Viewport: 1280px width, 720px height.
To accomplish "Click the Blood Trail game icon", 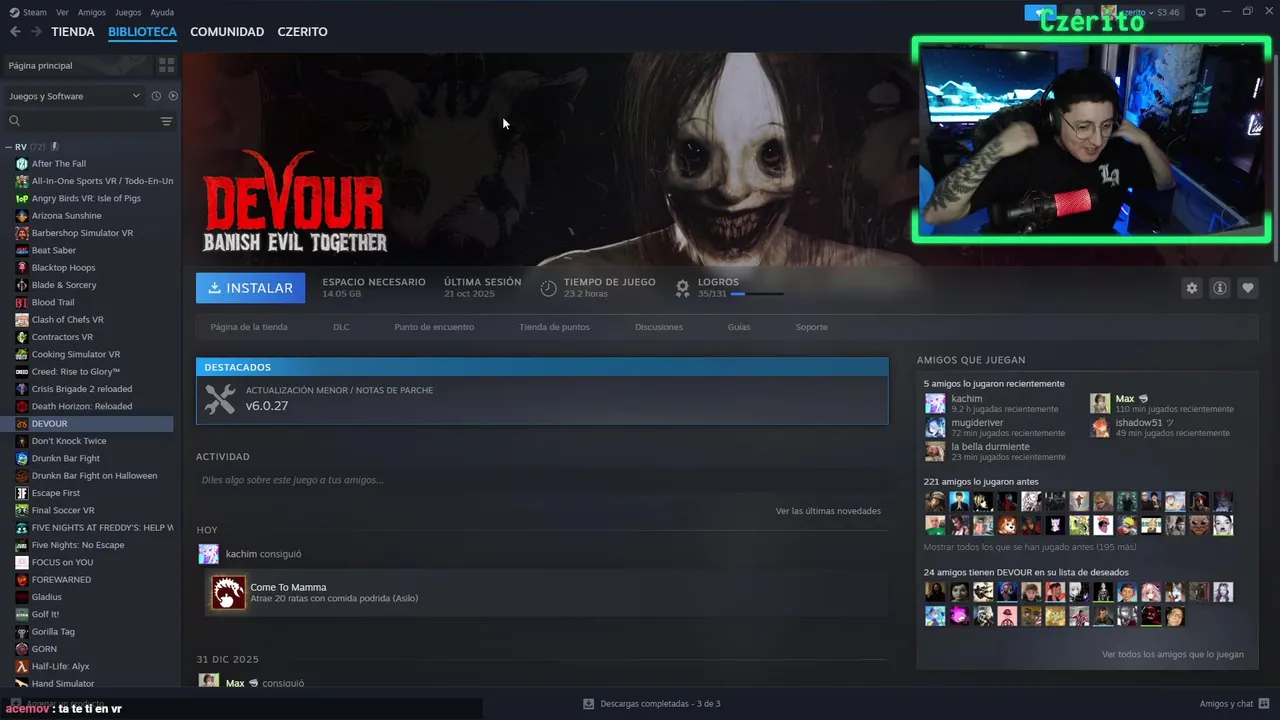I will click(x=22, y=302).
